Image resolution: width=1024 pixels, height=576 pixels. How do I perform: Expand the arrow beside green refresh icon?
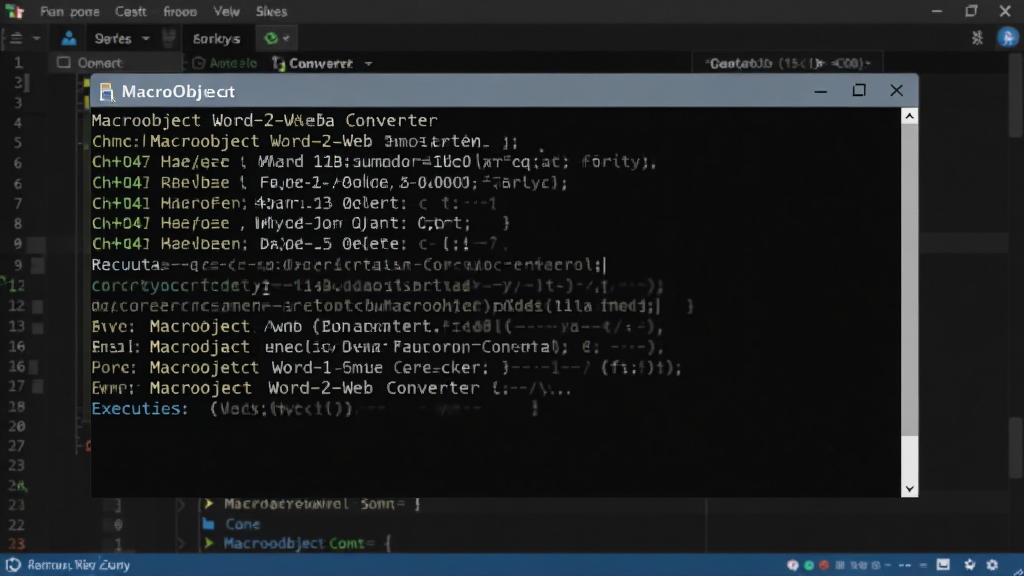(x=286, y=39)
